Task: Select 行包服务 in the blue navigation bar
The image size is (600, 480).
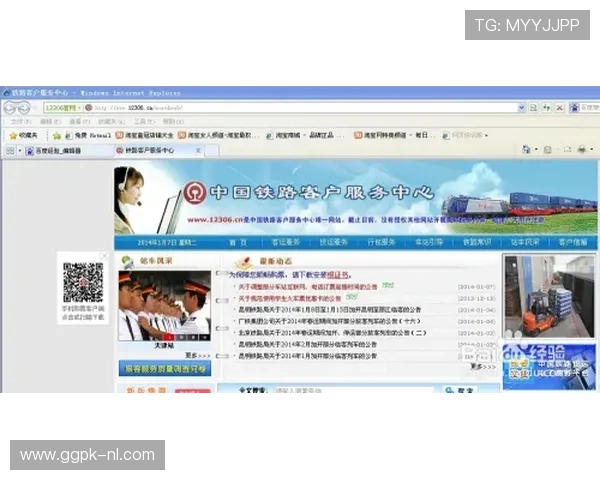Action: (x=381, y=242)
